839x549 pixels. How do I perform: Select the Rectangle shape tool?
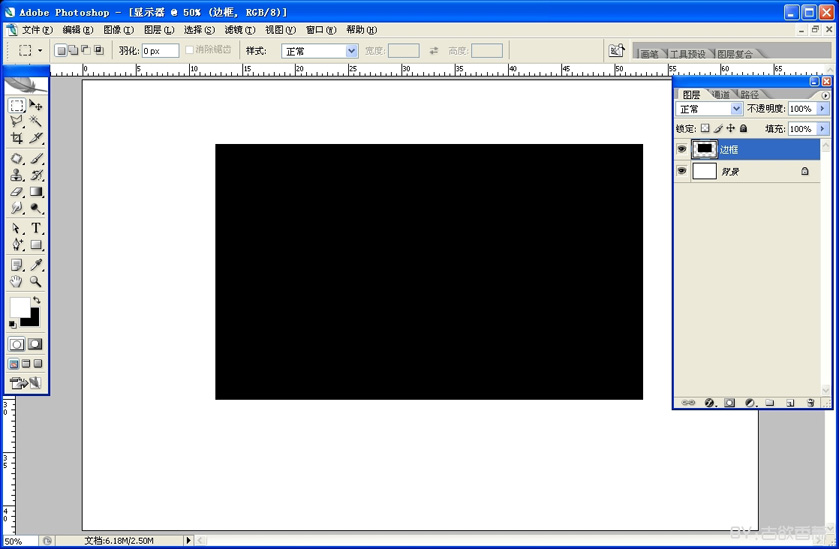[x=36, y=245]
